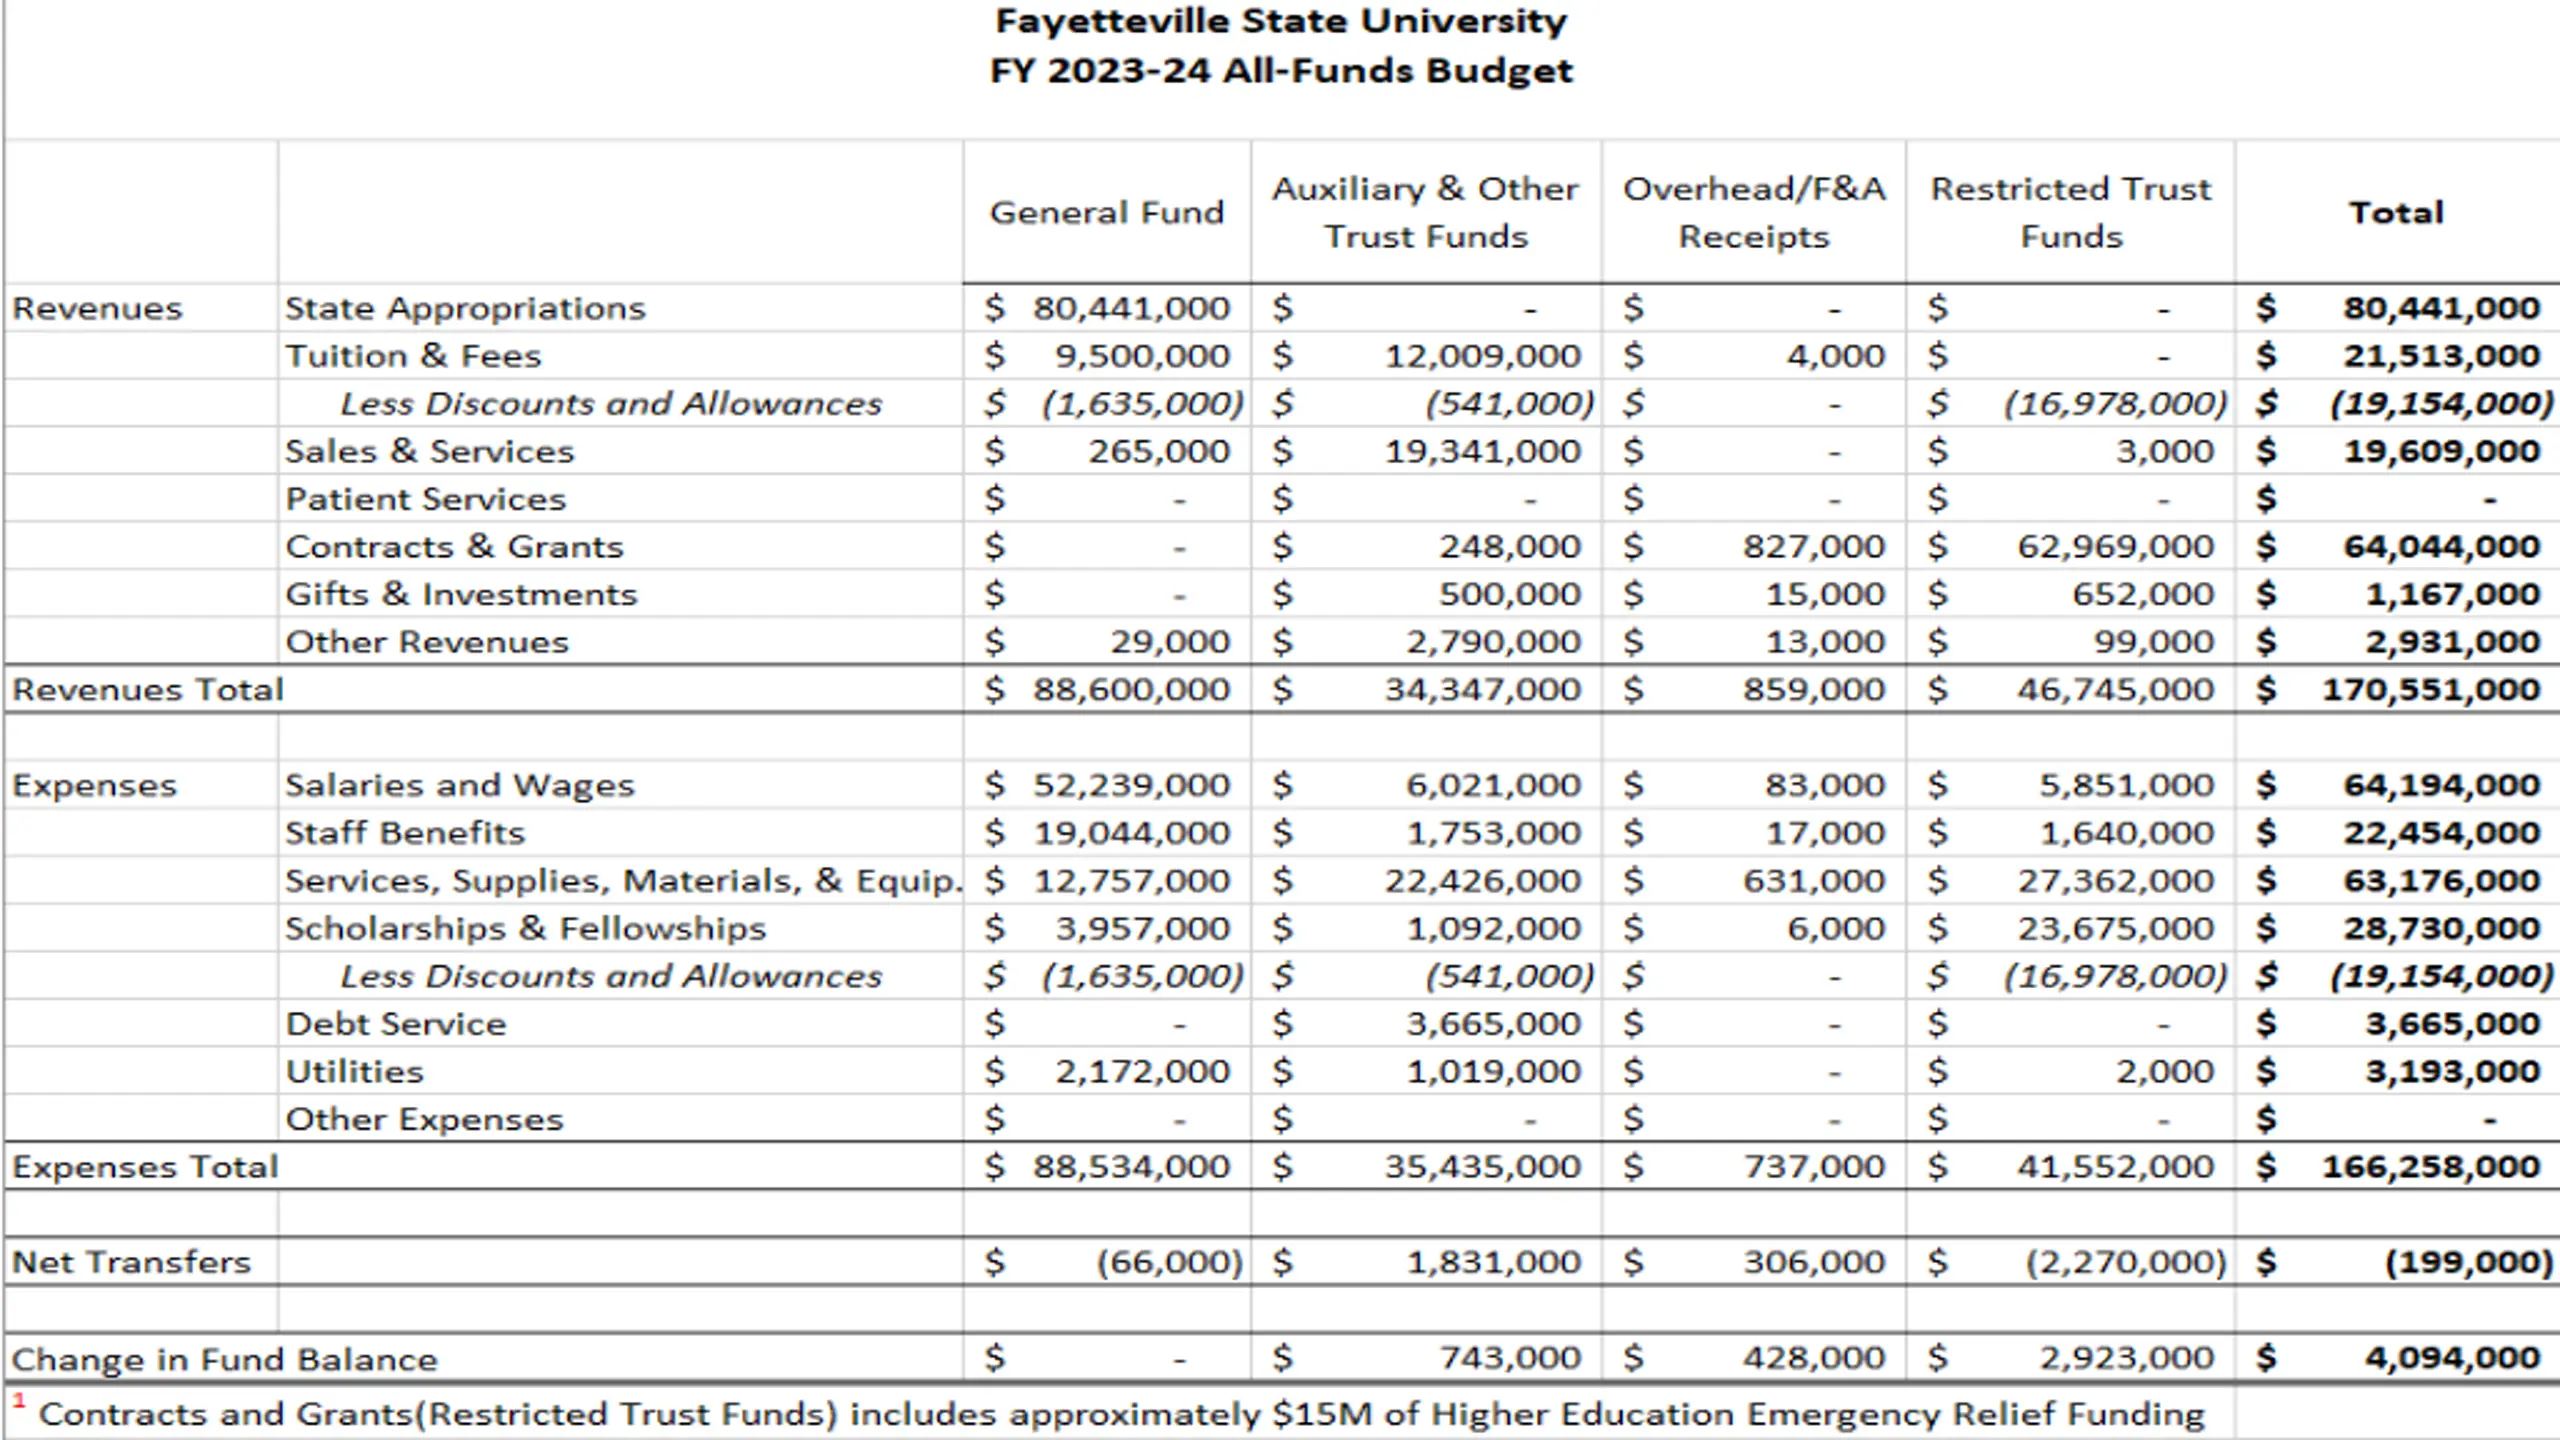Click the 'Revenues Total' row label

tap(148, 690)
